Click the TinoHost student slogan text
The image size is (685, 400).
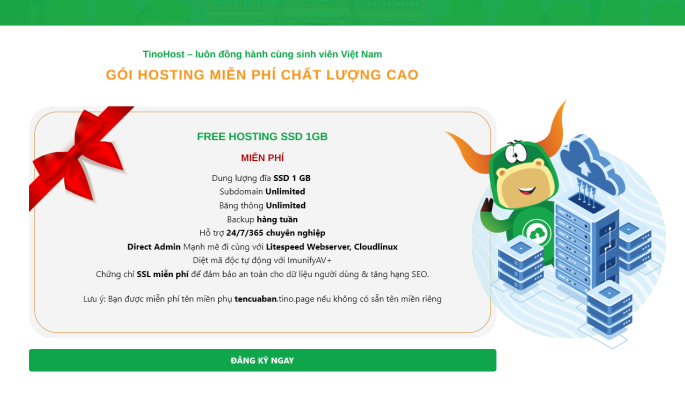(x=262, y=54)
